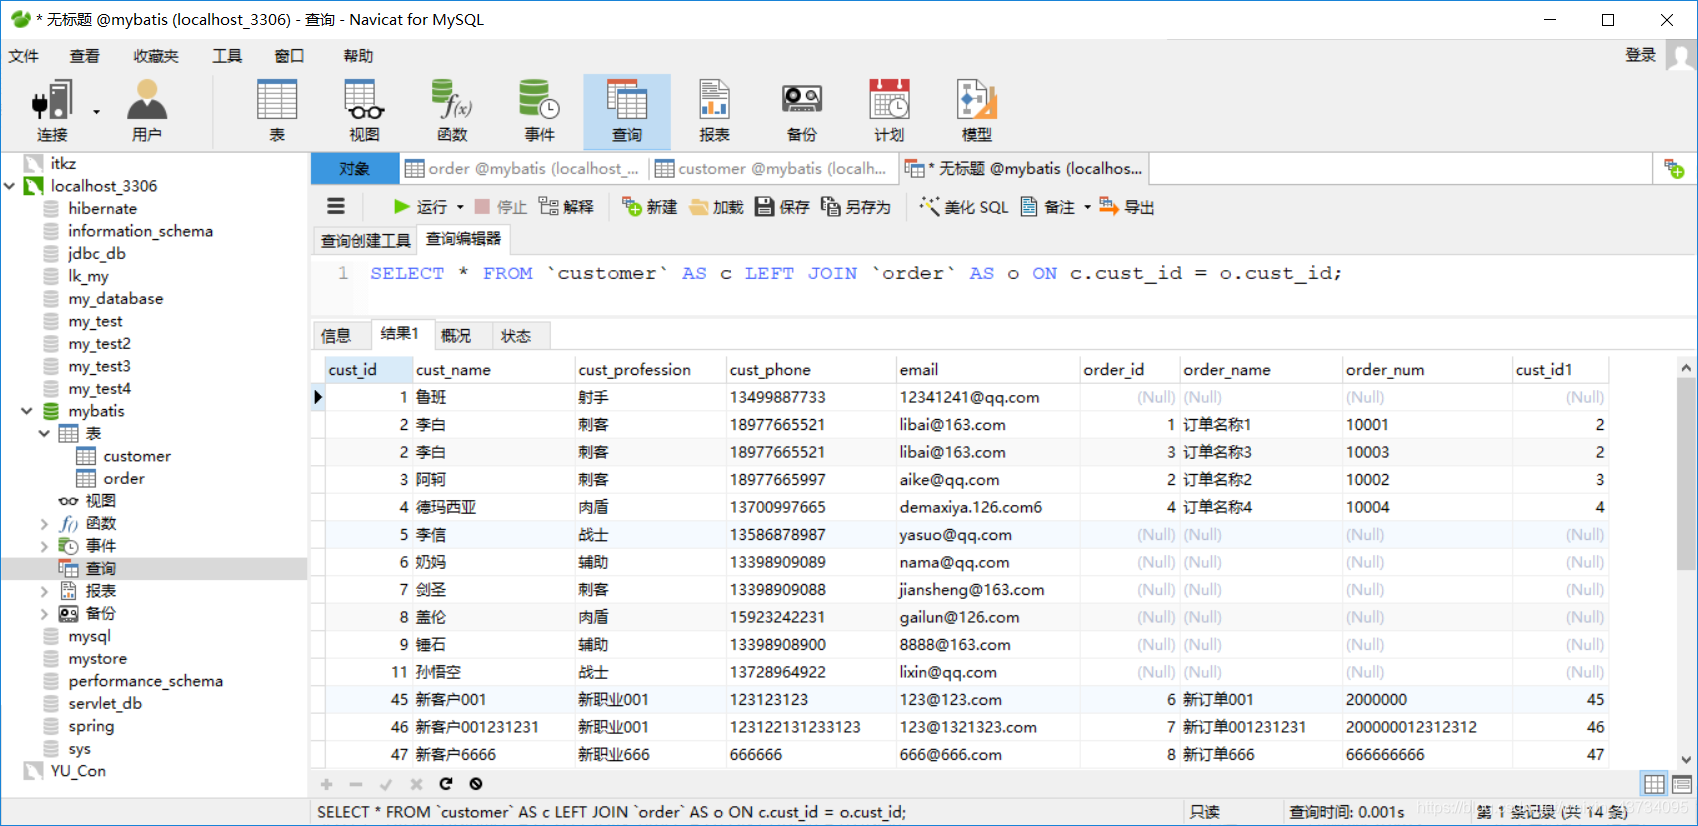Click Explain (解释) query
This screenshot has width=1698, height=826.
[x=566, y=207]
